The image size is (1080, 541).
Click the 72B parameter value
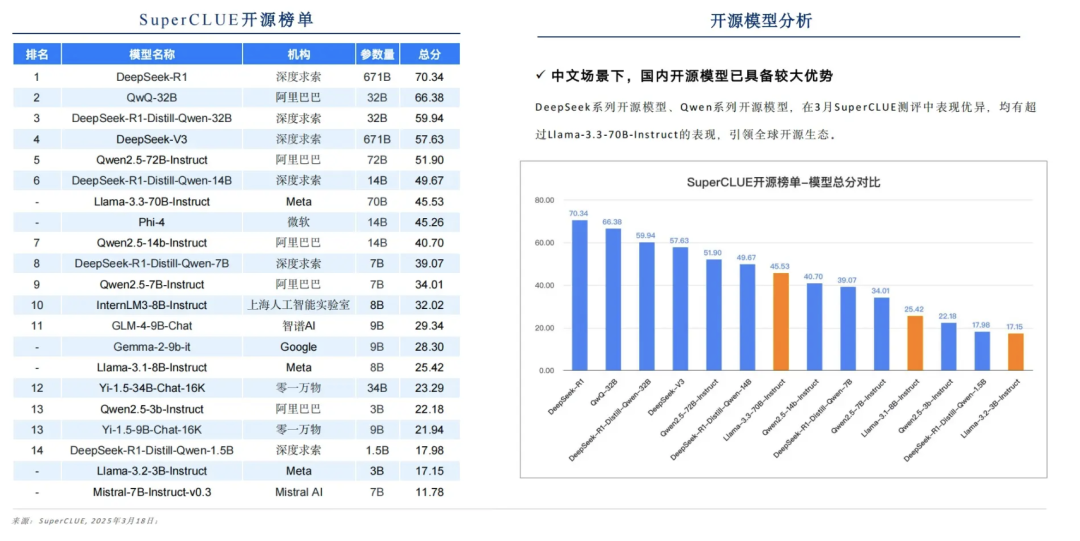377,160
